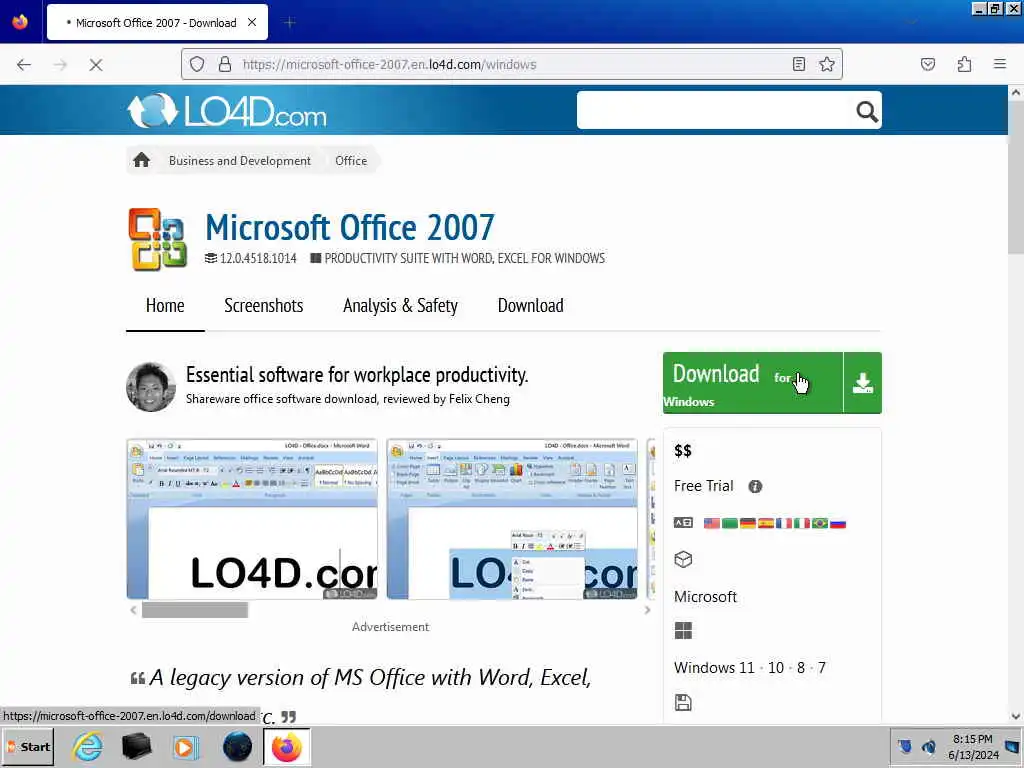
Task: Click the LO4D.com logo
Action: (x=227, y=110)
